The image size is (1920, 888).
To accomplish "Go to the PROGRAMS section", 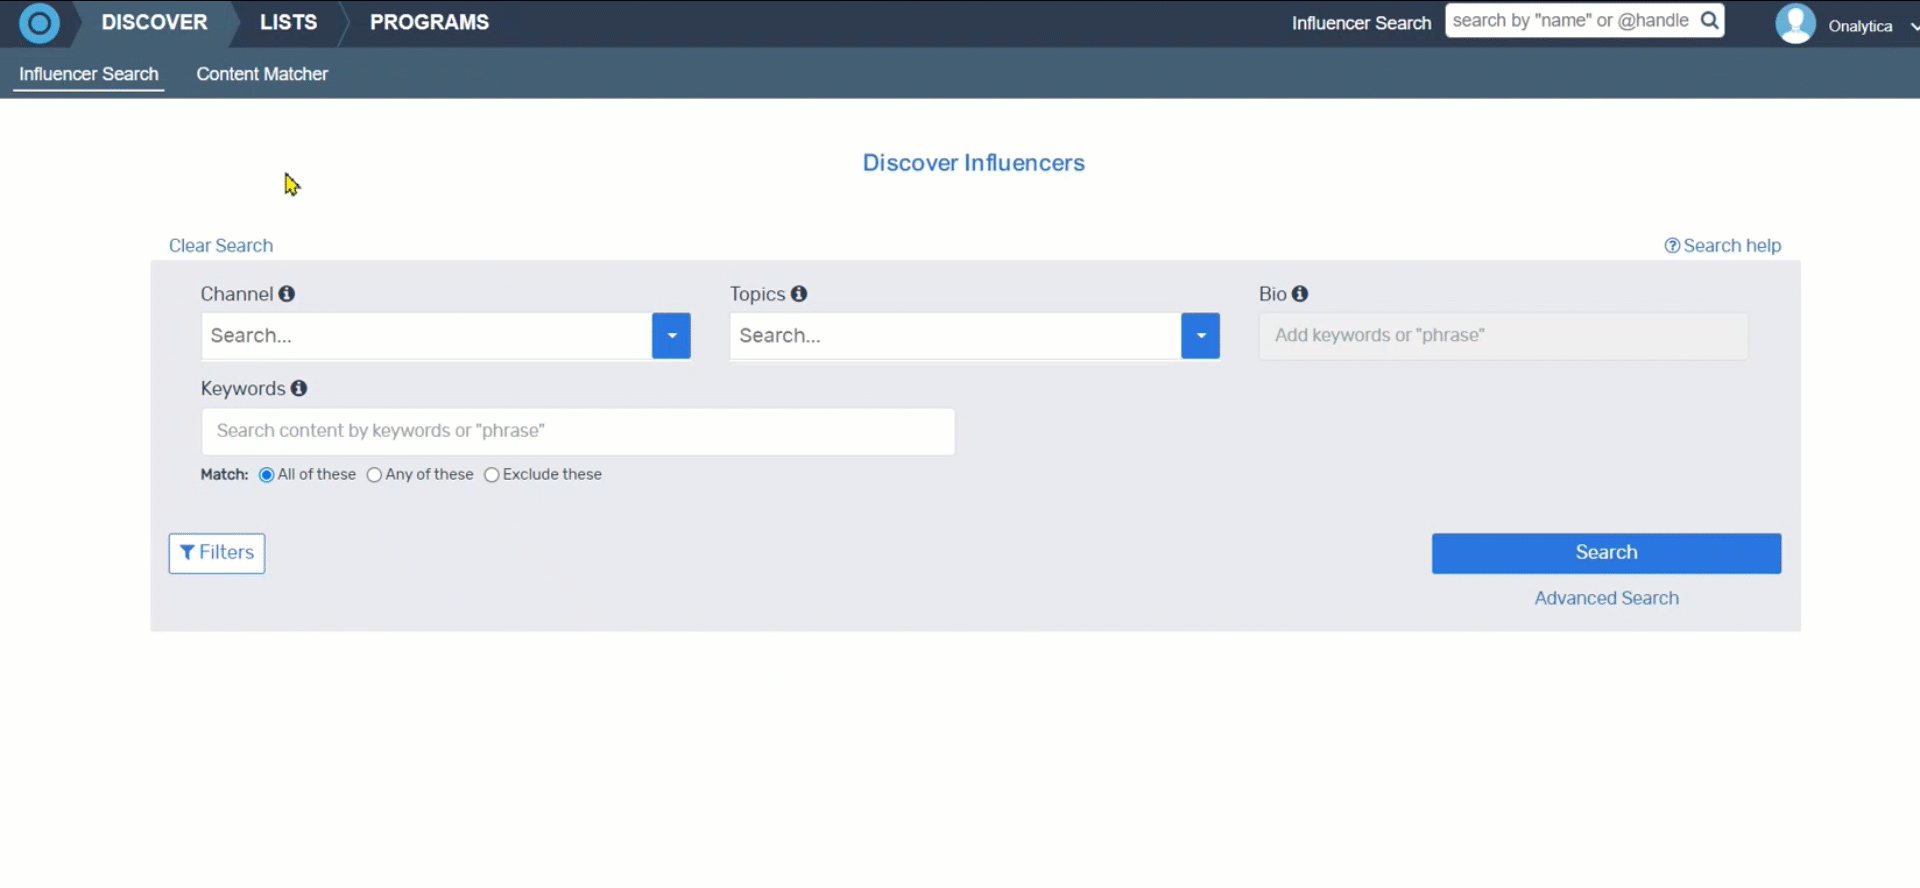I will coord(429,22).
